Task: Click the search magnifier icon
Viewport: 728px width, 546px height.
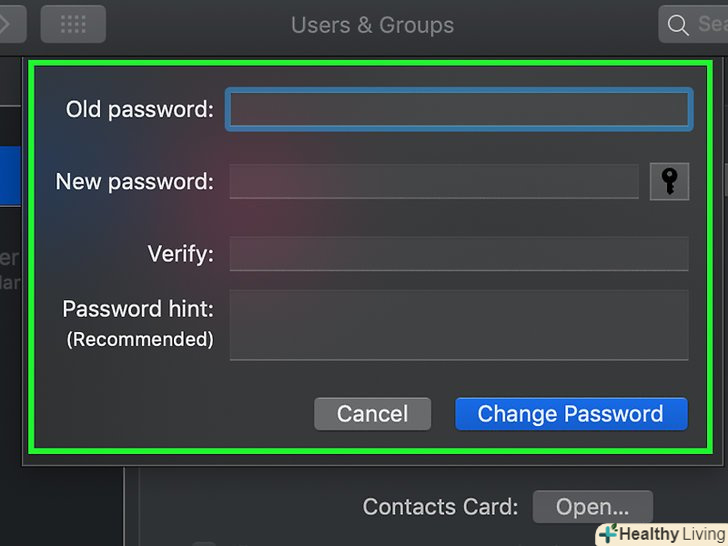Action: (678, 25)
